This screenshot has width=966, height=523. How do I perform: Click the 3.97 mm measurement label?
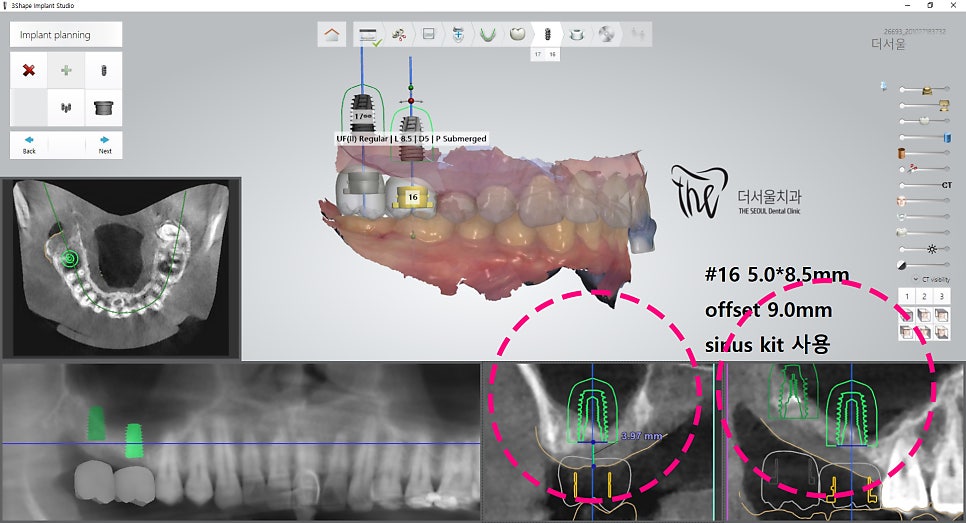(x=641, y=436)
